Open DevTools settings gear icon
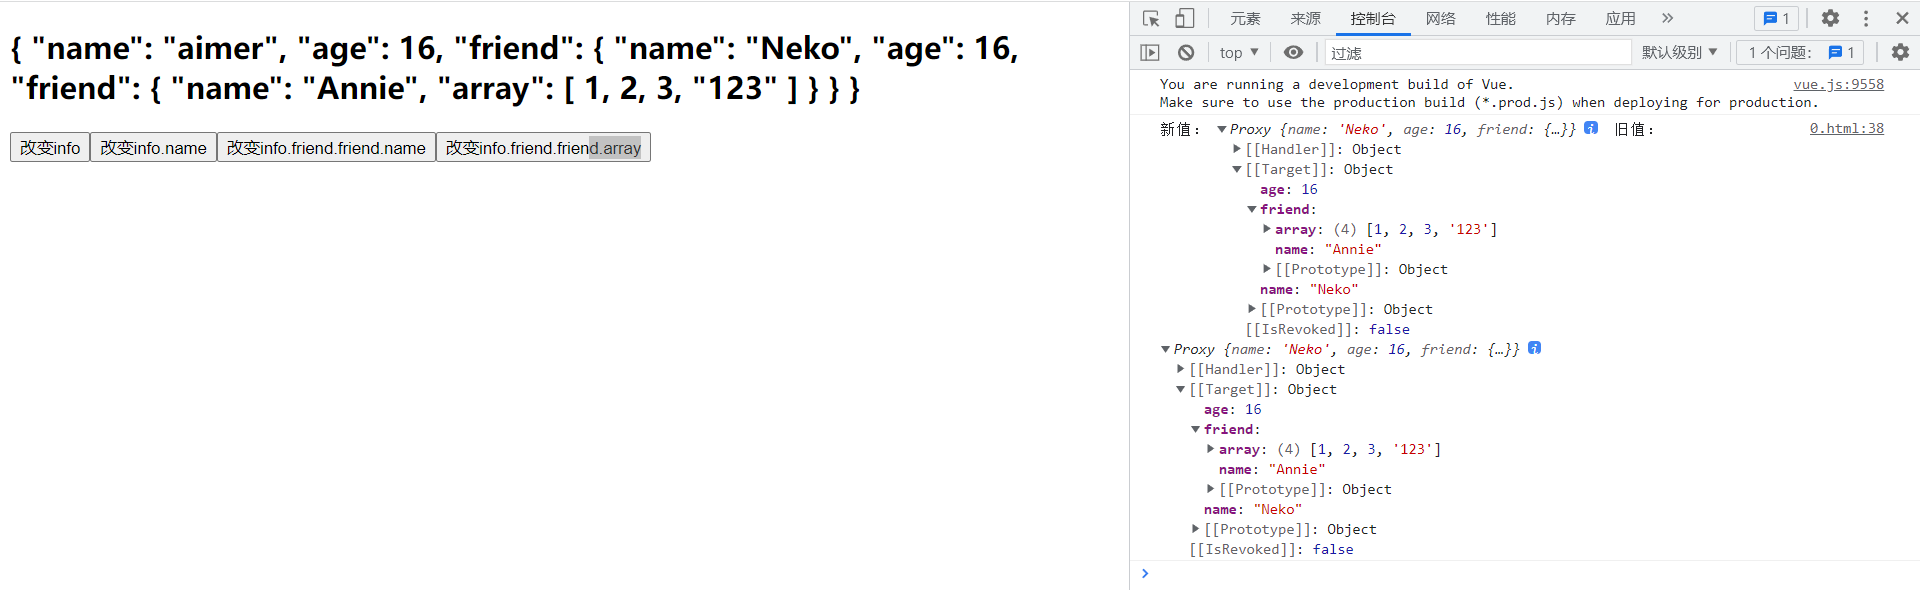The height and width of the screenshot is (590, 1920). [x=1830, y=19]
